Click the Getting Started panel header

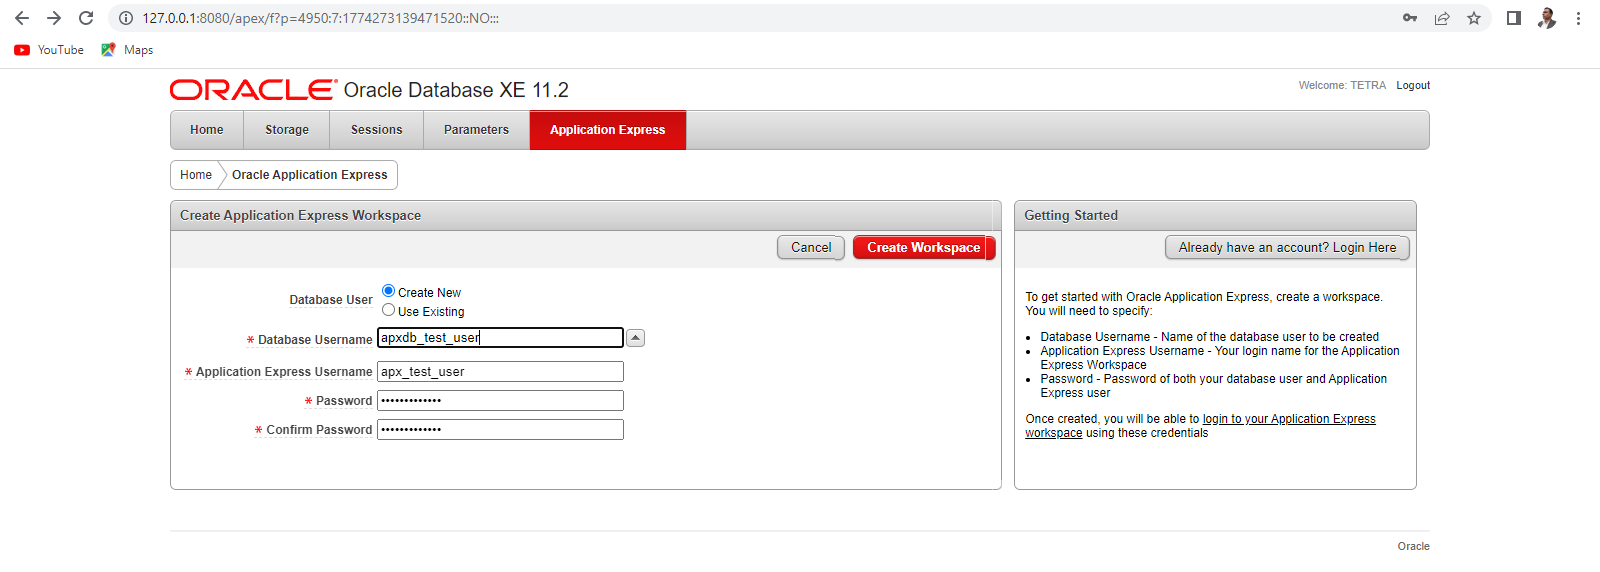[1215, 216]
